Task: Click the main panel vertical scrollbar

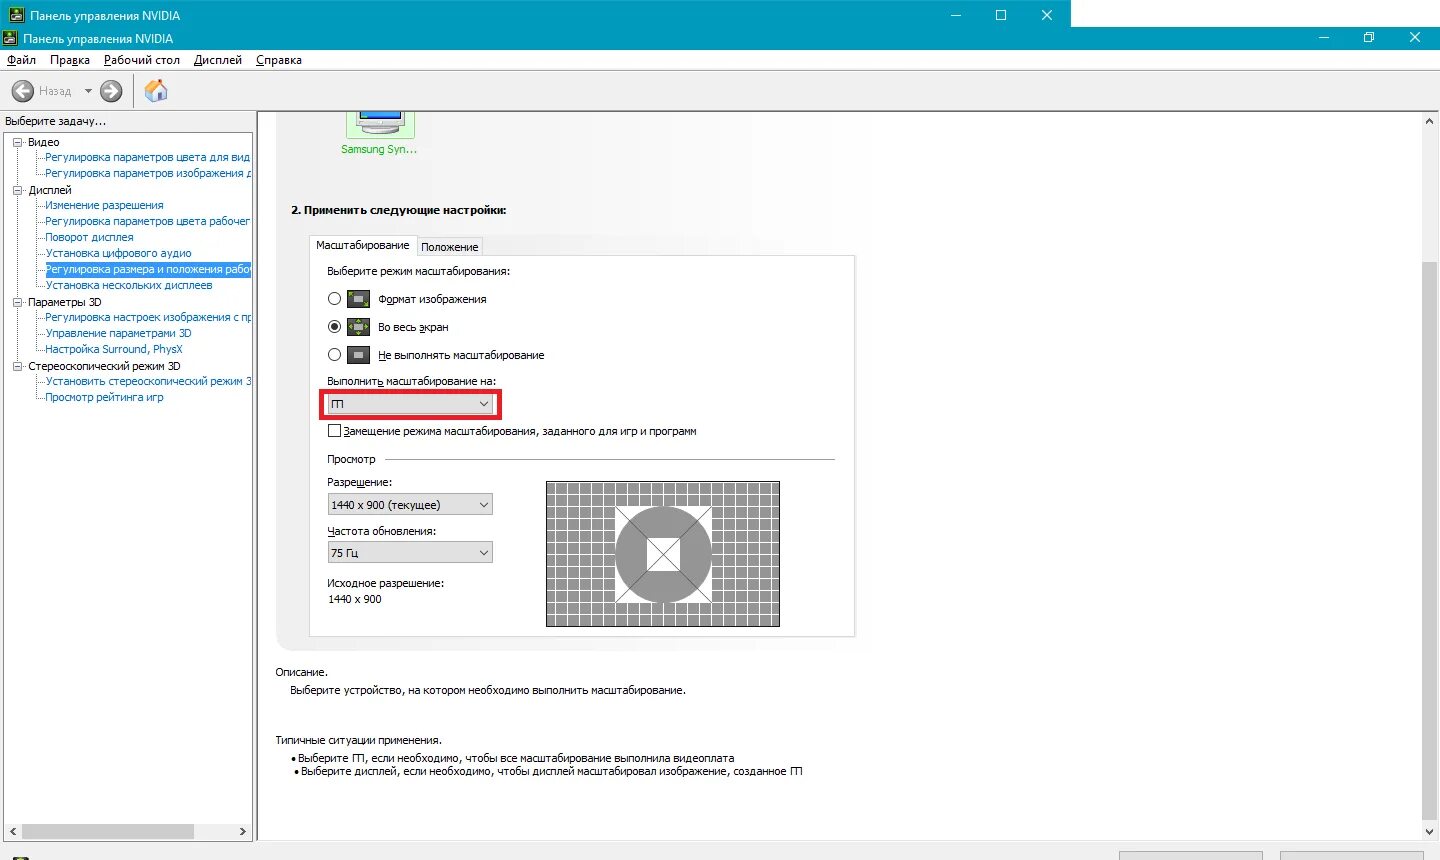Action: pyautogui.click(x=1429, y=539)
